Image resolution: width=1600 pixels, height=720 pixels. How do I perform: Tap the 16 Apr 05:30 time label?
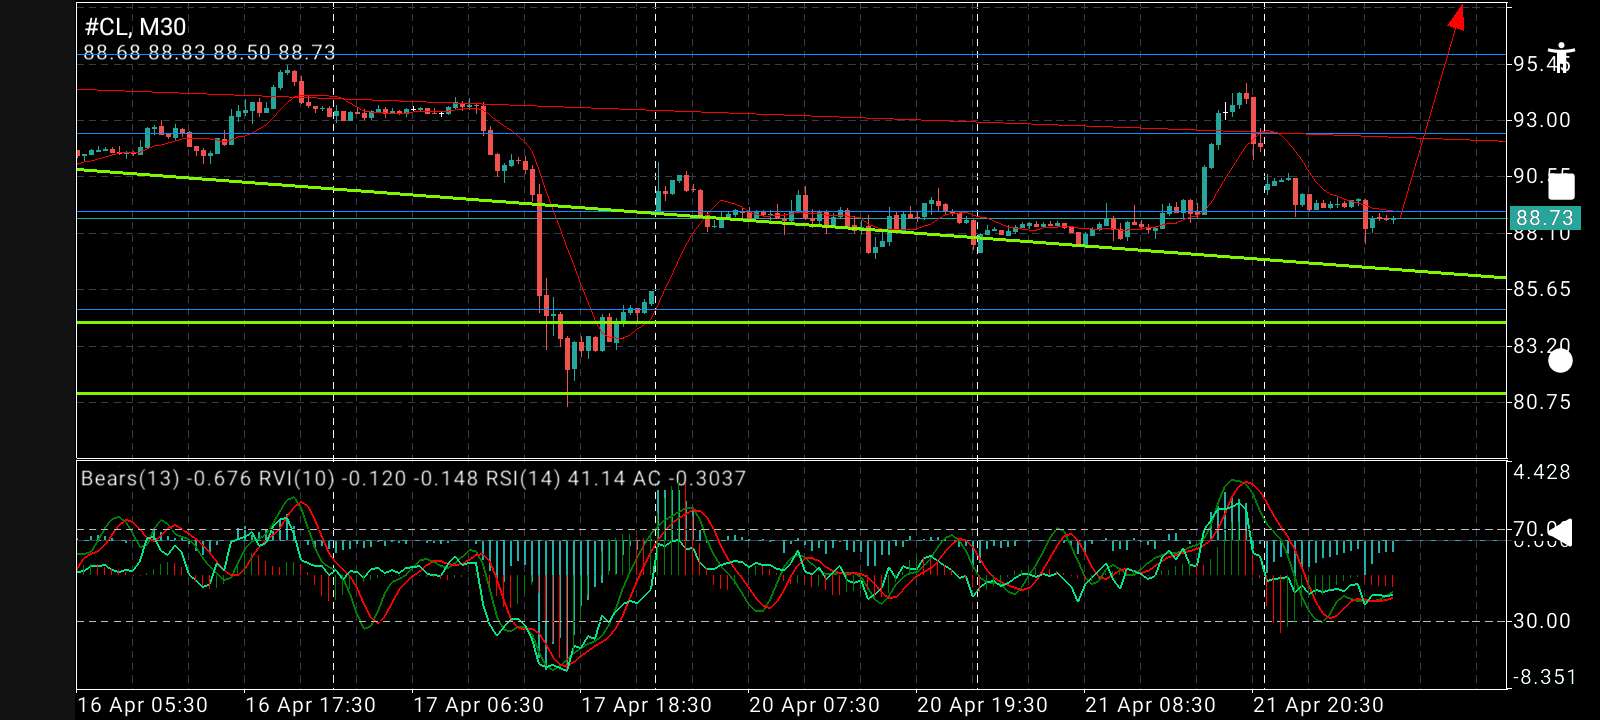(x=142, y=705)
